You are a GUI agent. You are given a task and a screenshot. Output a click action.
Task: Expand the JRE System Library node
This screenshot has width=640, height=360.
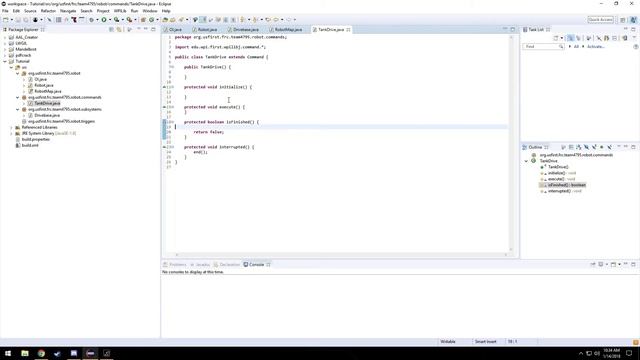pyautogui.click(x=11, y=133)
